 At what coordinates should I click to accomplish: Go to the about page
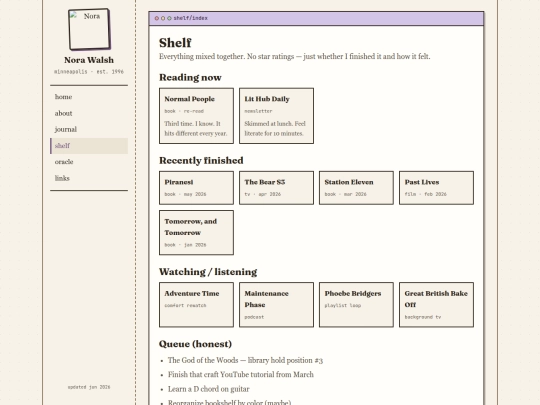click(89, 113)
